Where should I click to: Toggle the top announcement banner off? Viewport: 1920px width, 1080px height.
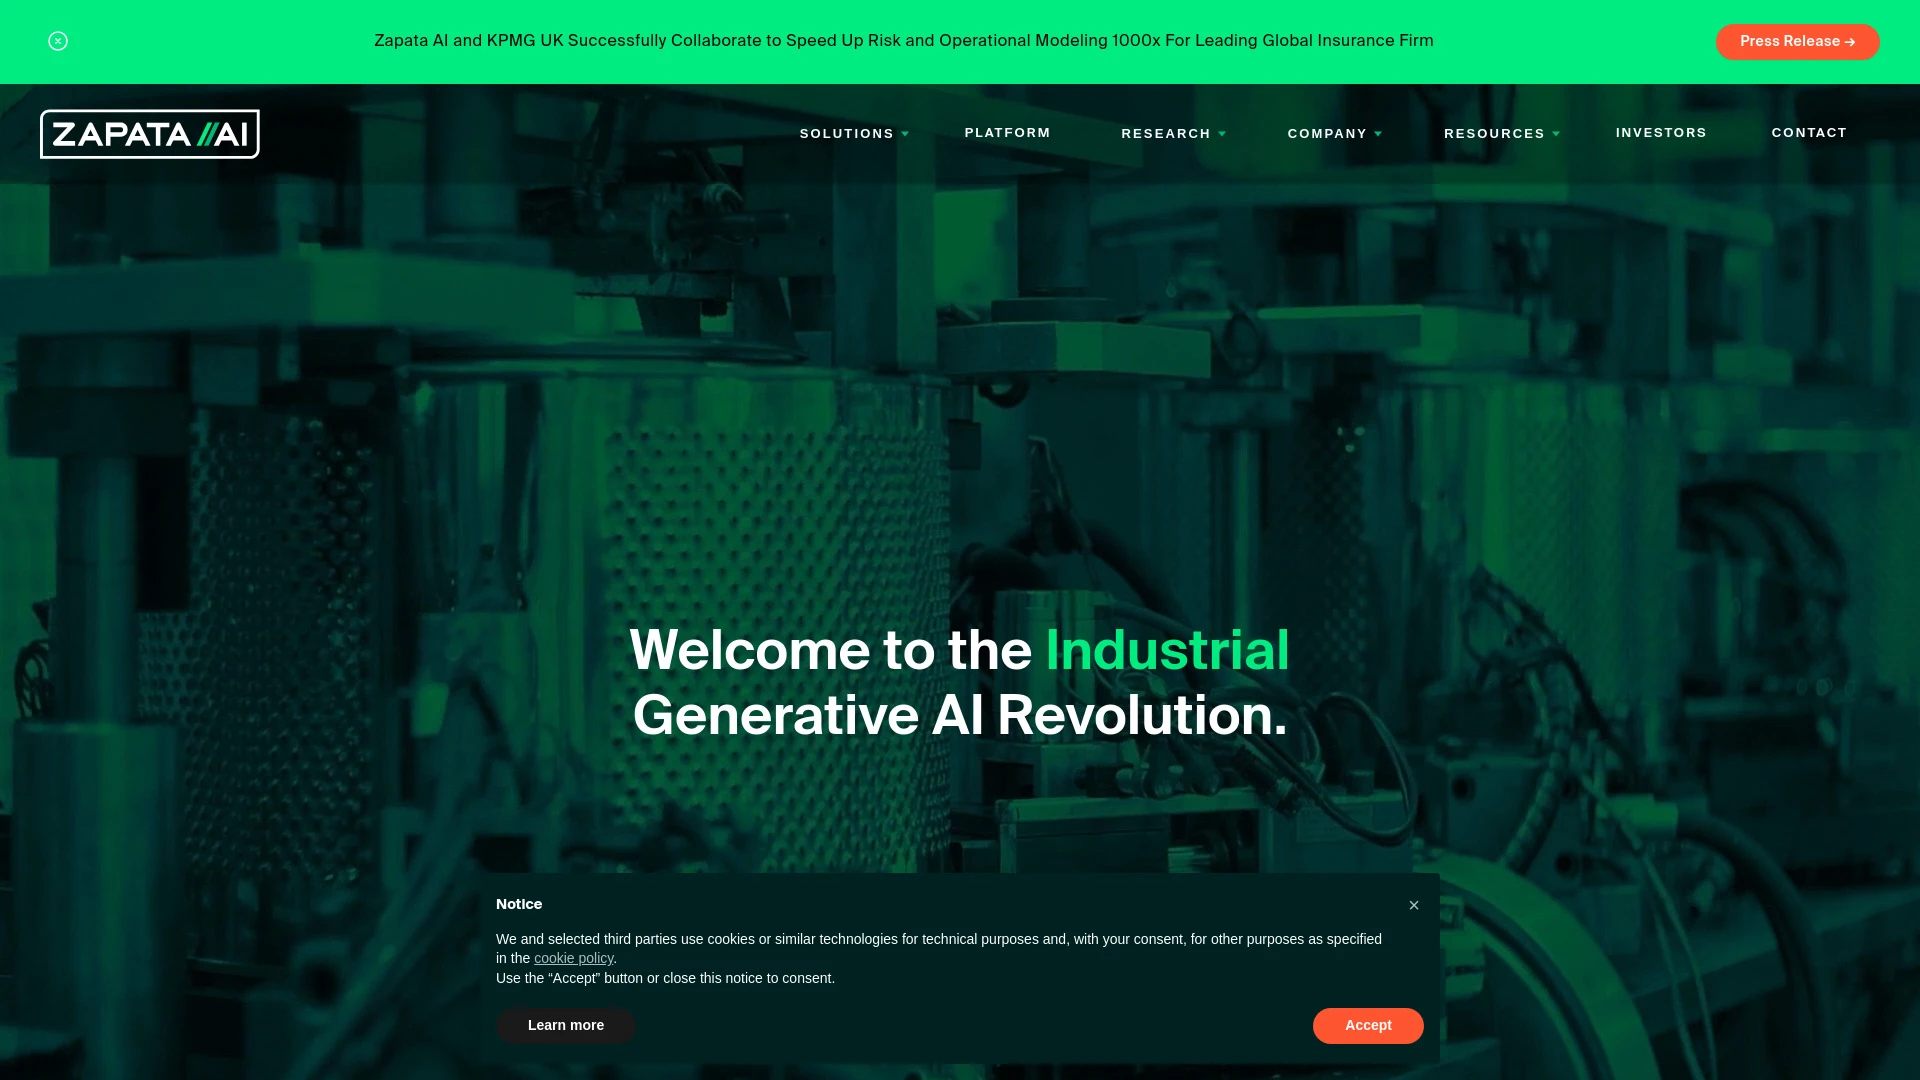(x=58, y=41)
